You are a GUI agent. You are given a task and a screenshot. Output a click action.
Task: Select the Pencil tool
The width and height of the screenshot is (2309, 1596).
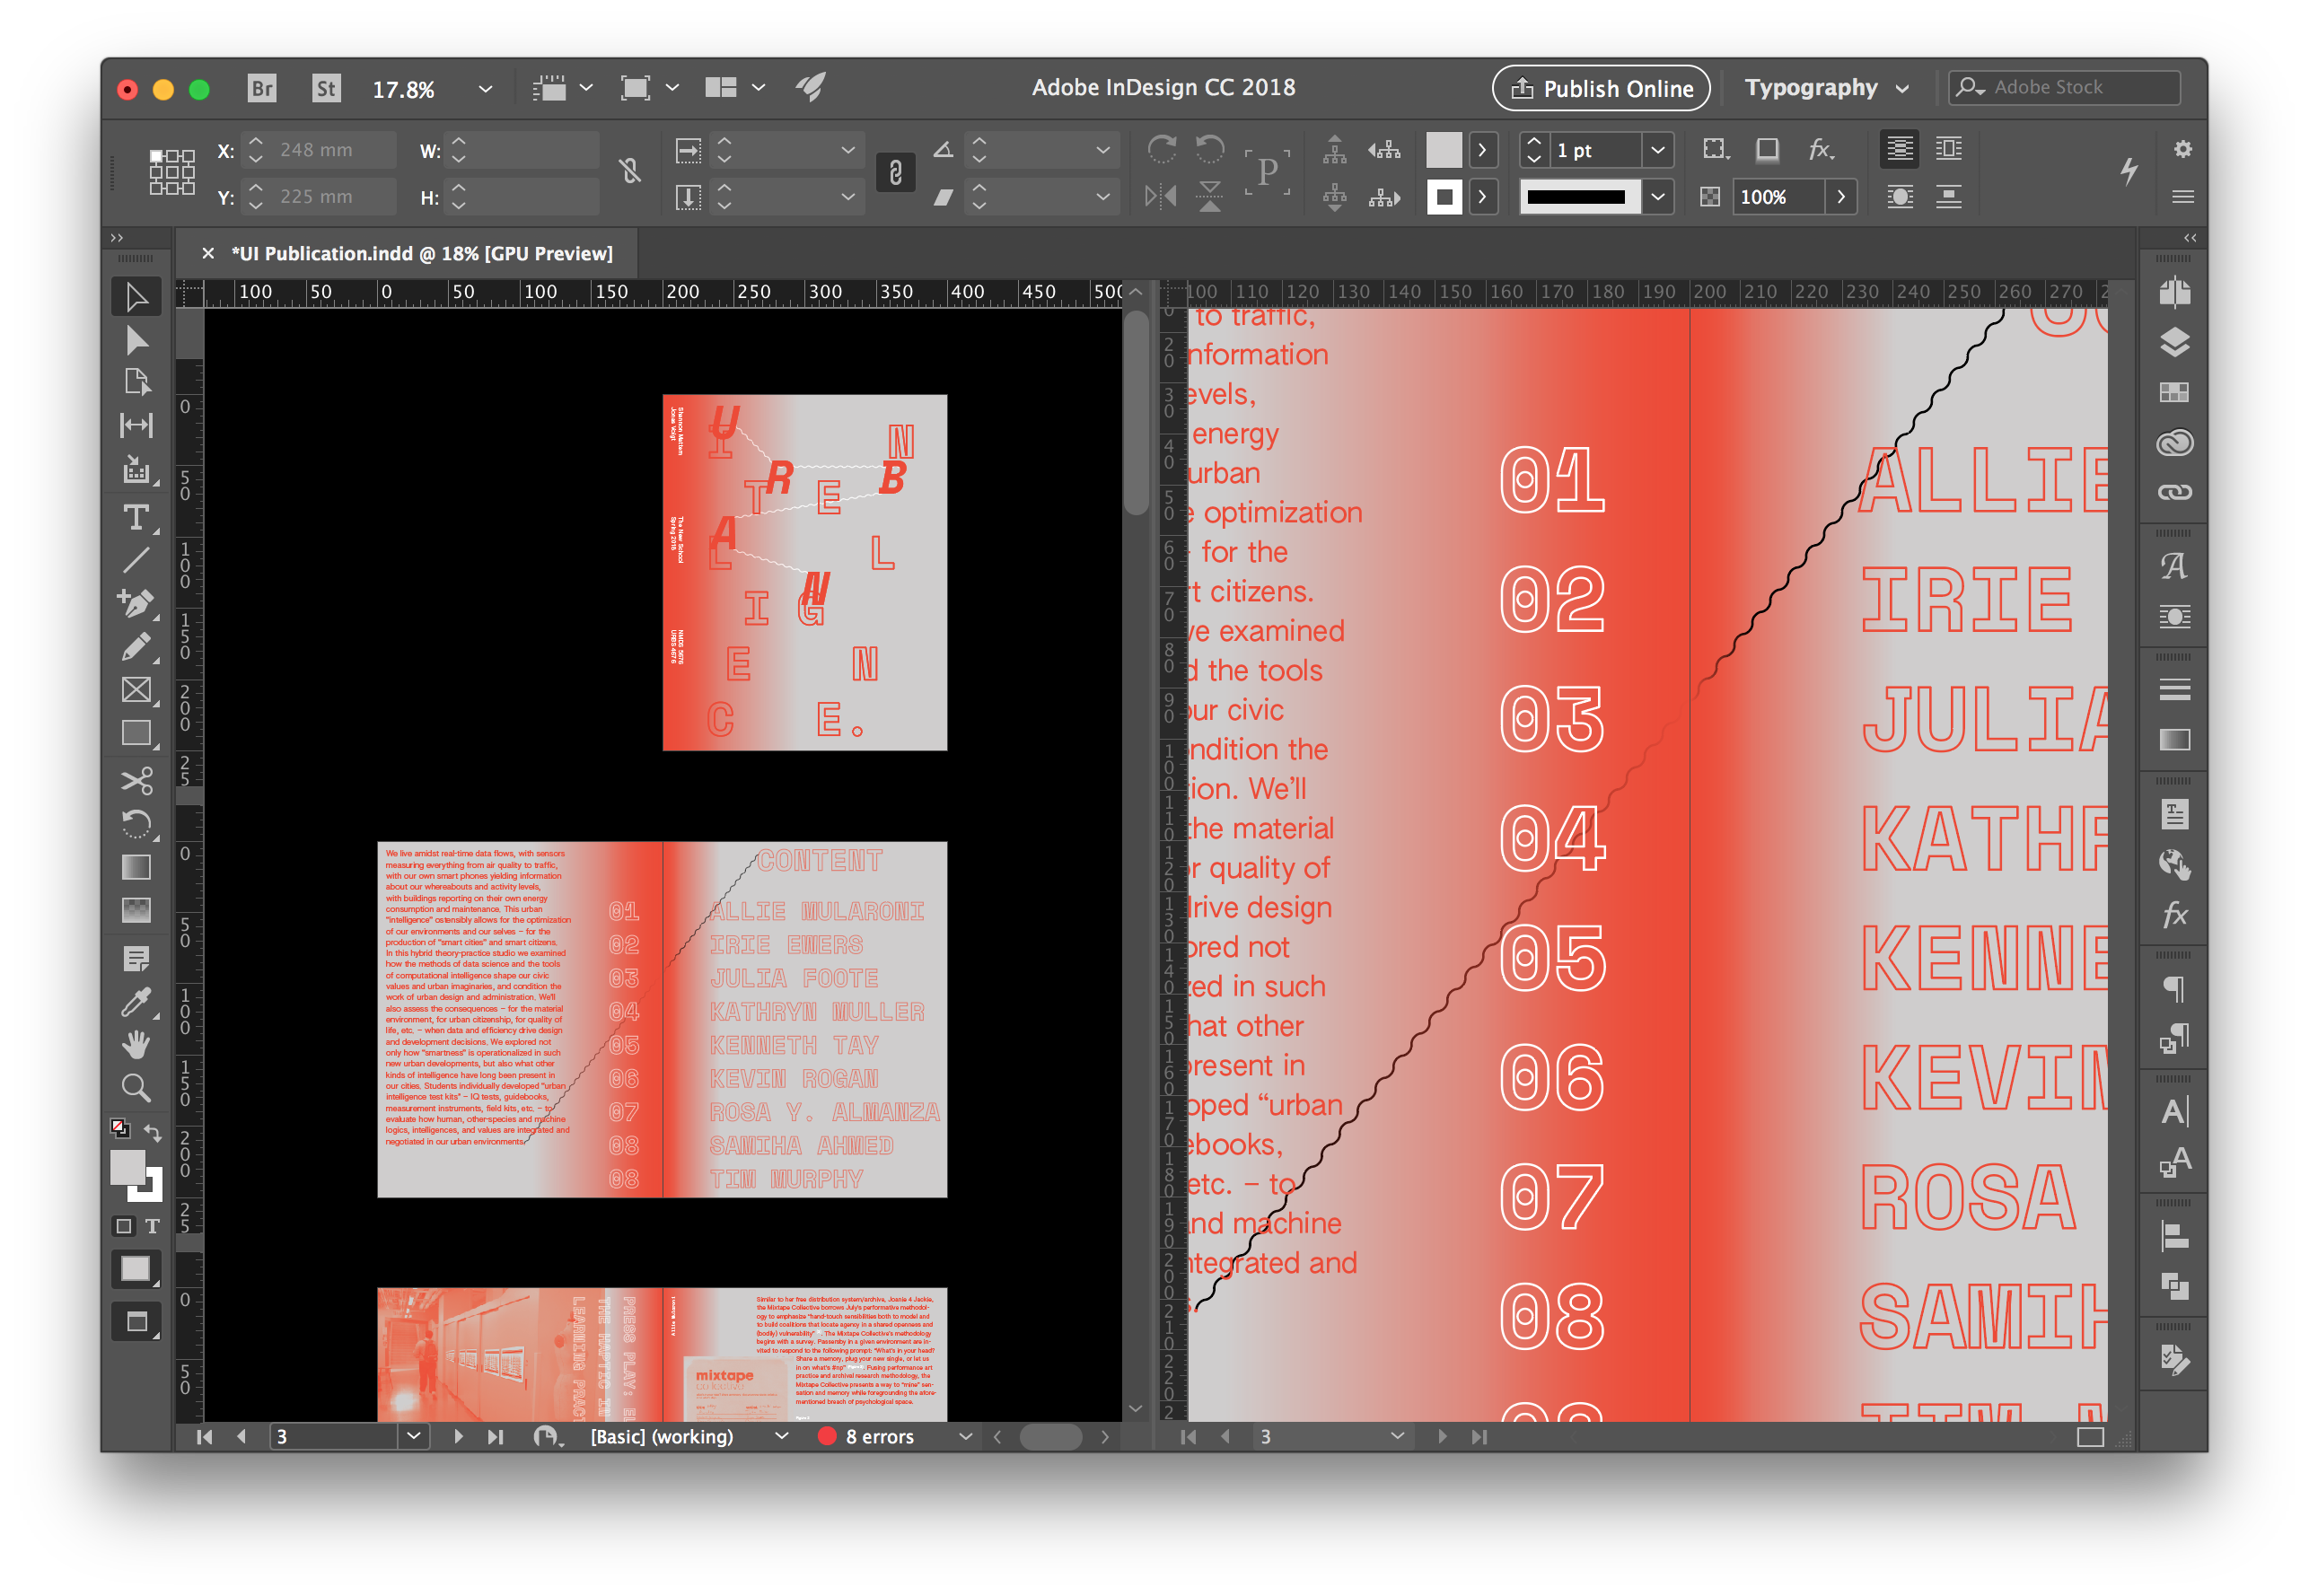coord(137,647)
